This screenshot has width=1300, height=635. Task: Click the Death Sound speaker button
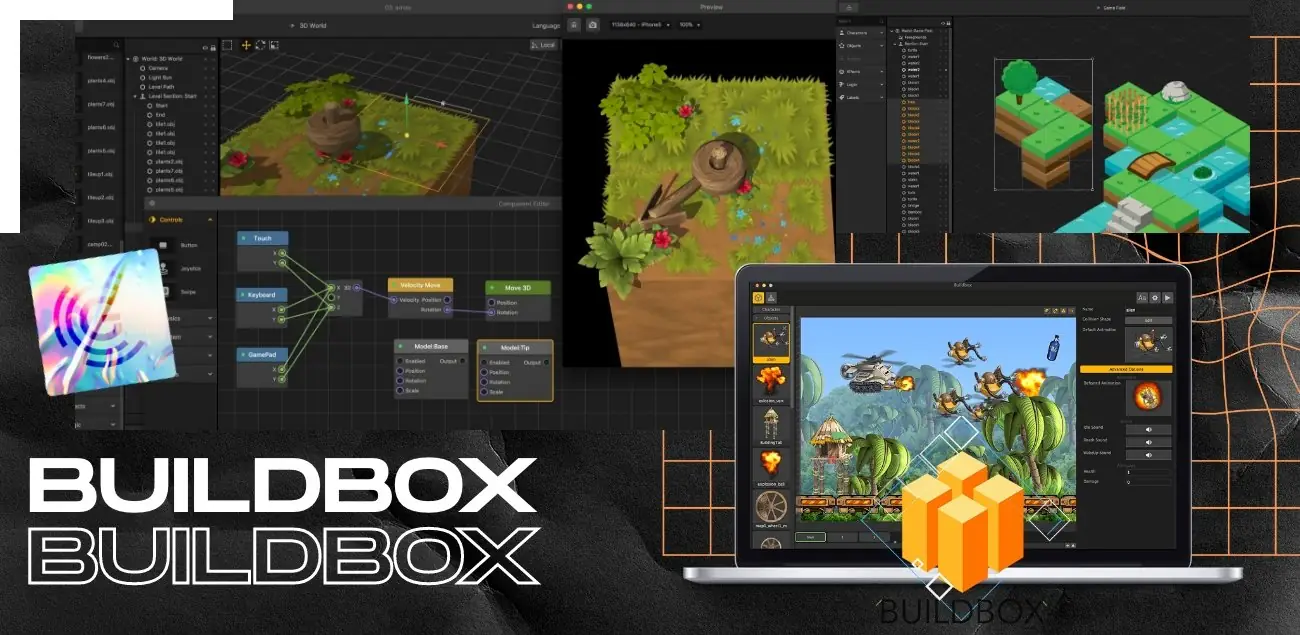(1148, 442)
